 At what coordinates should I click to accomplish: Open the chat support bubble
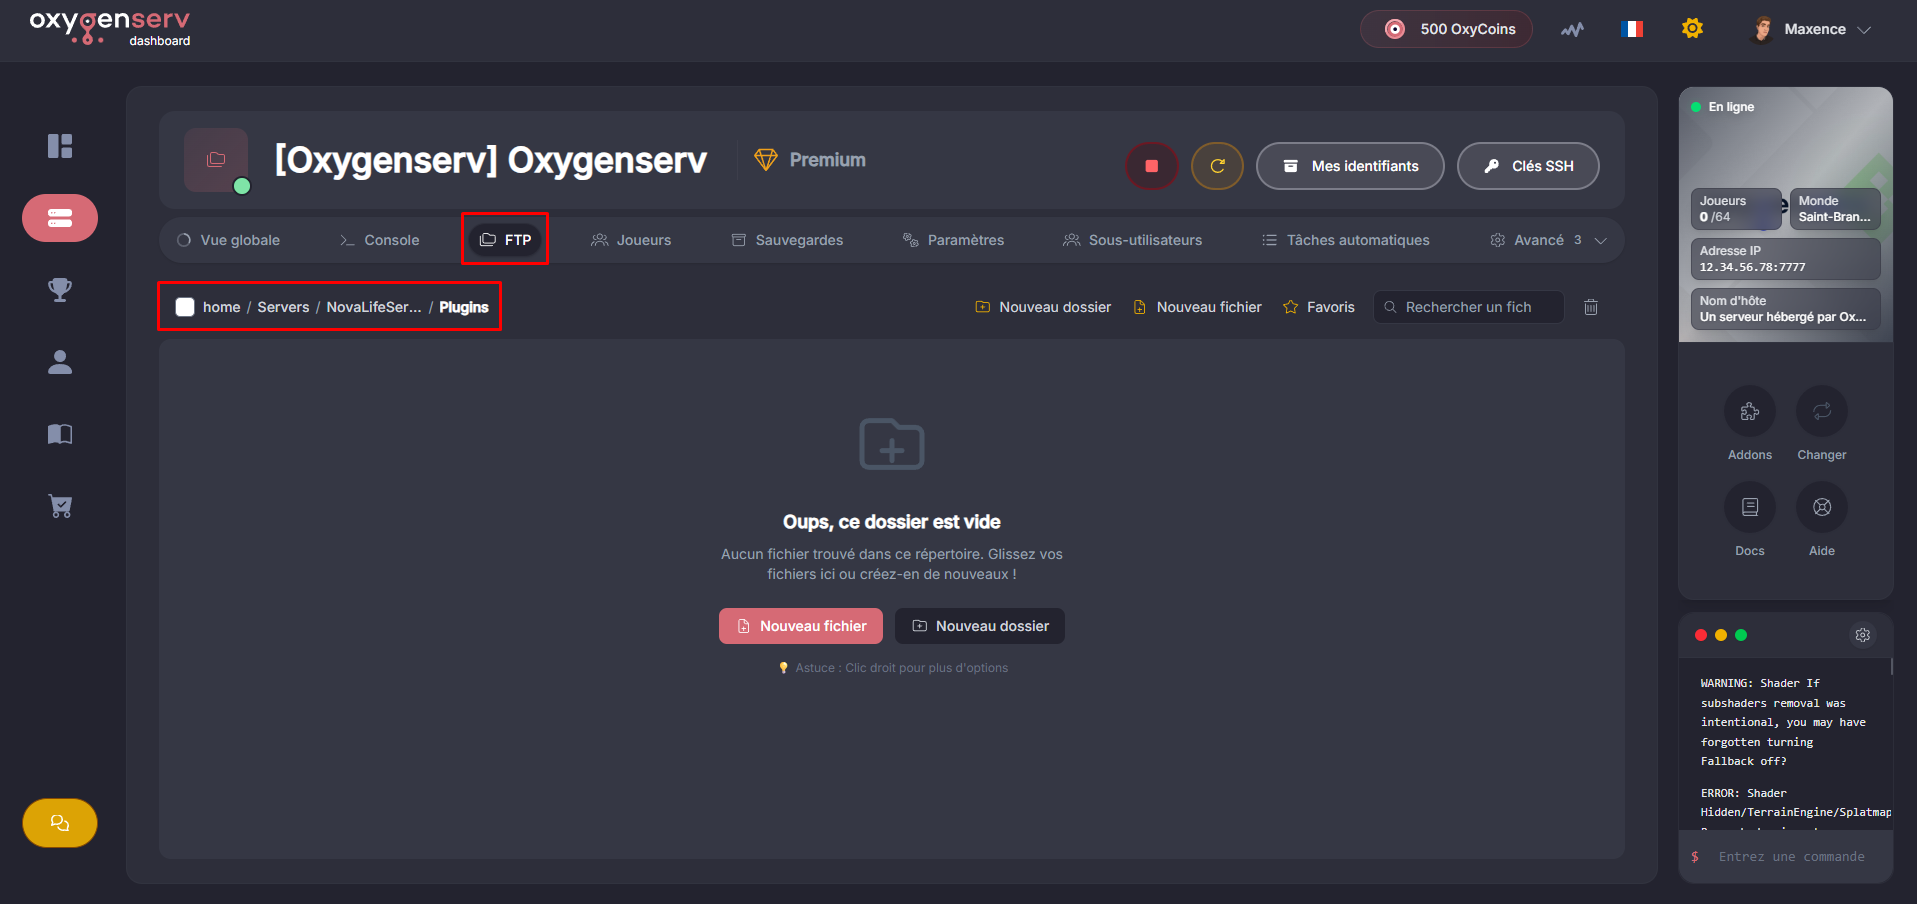pyautogui.click(x=60, y=823)
